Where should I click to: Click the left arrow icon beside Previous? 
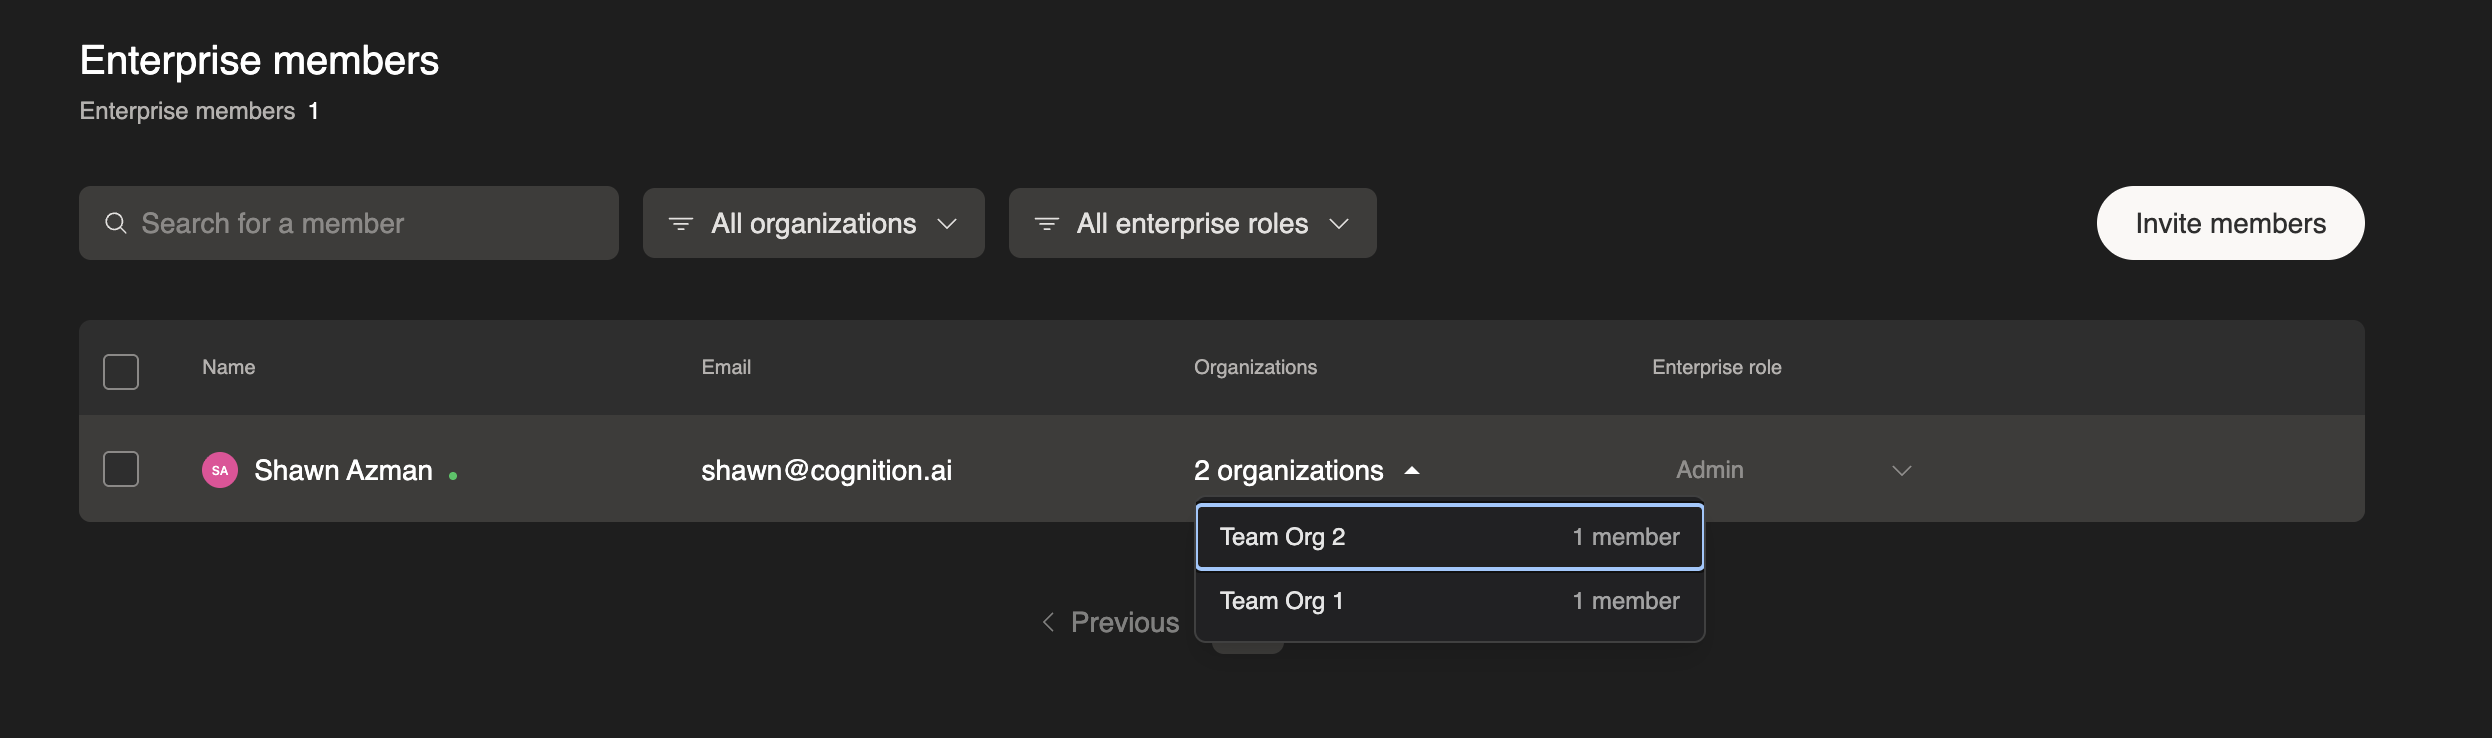[x=1048, y=622]
